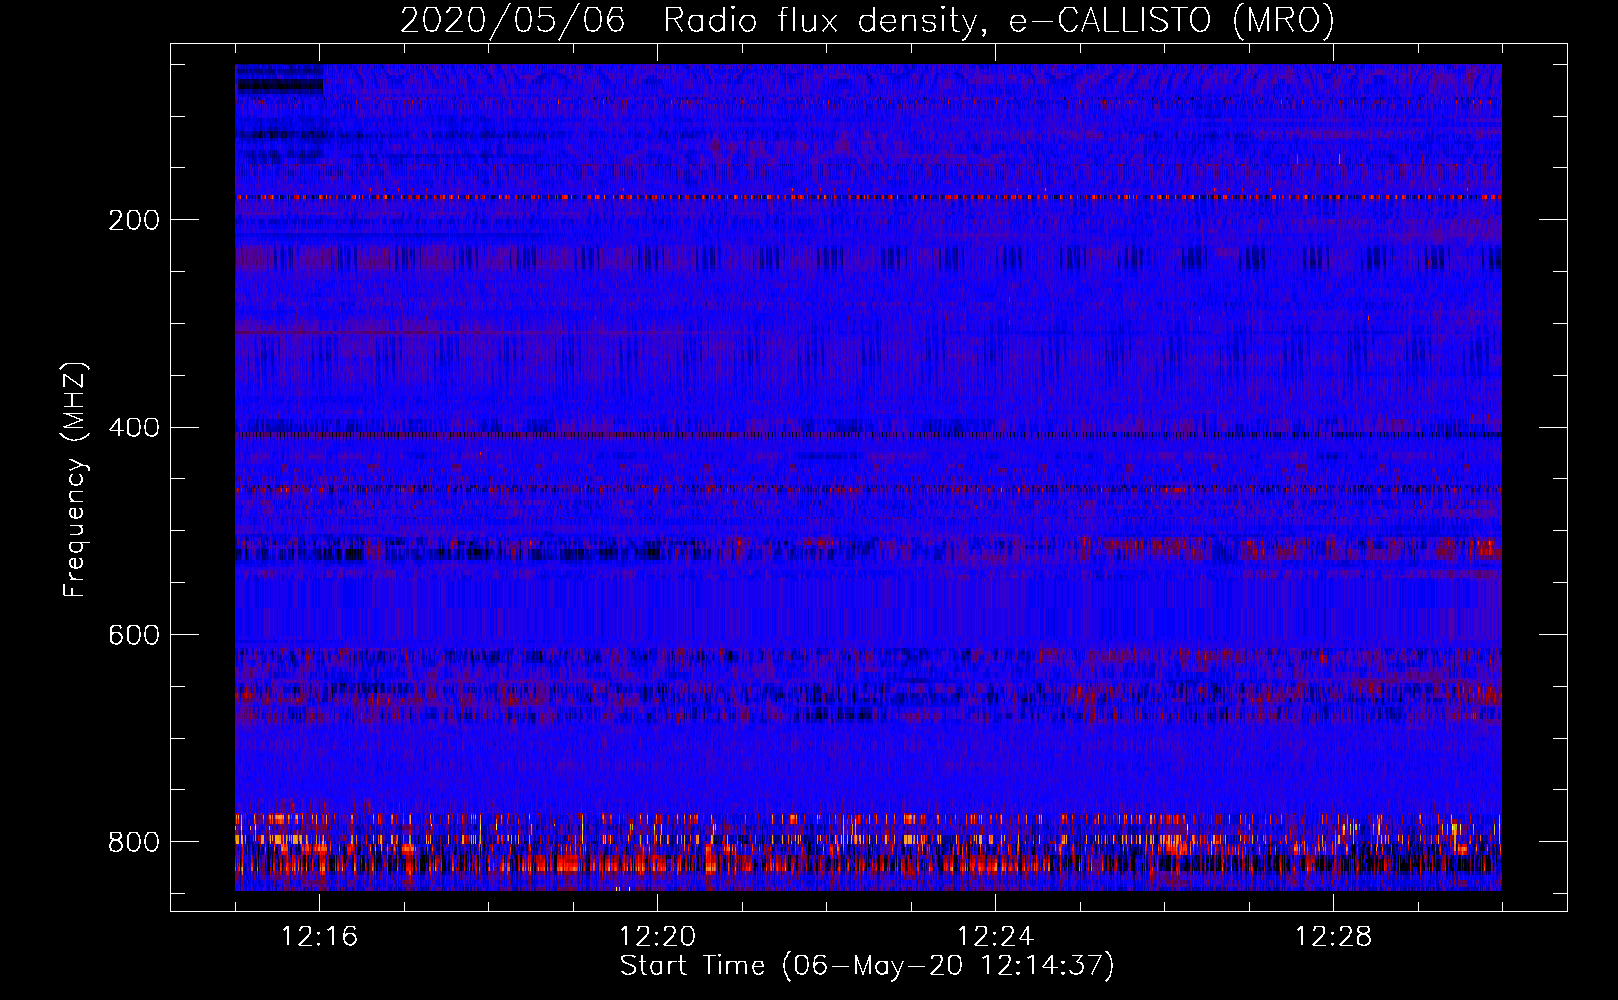Click the 12:28 time tick label
This screenshot has height=1000, width=1618.
[x=1333, y=937]
